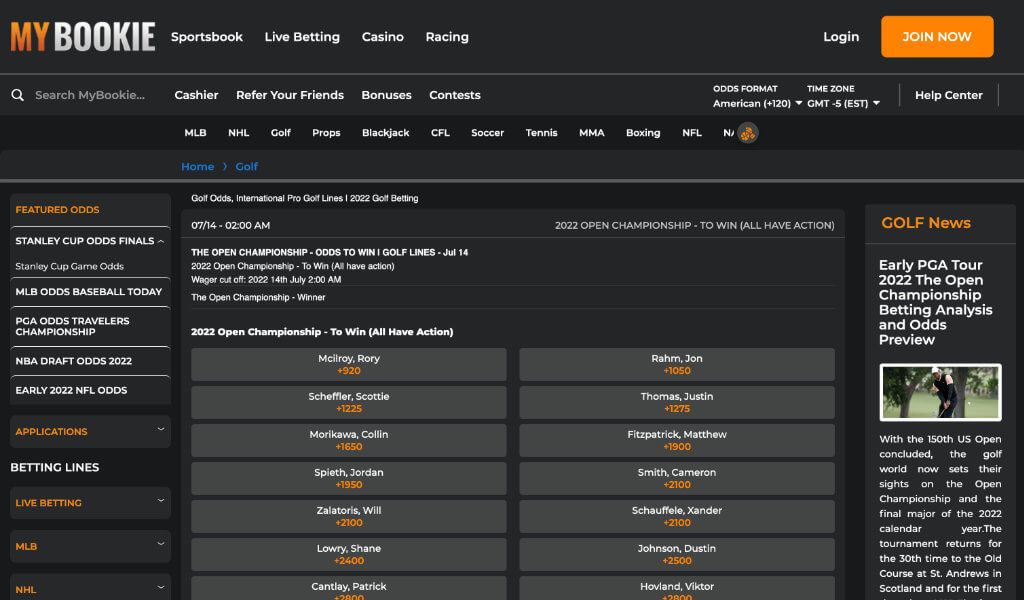Bet on Johnson, Dustin at +2500
This screenshot has height=600, width=1024.
click(x=677, y=554)
